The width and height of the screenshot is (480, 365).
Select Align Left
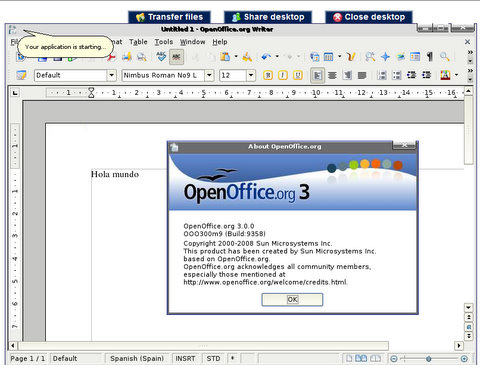coord(317,75)
